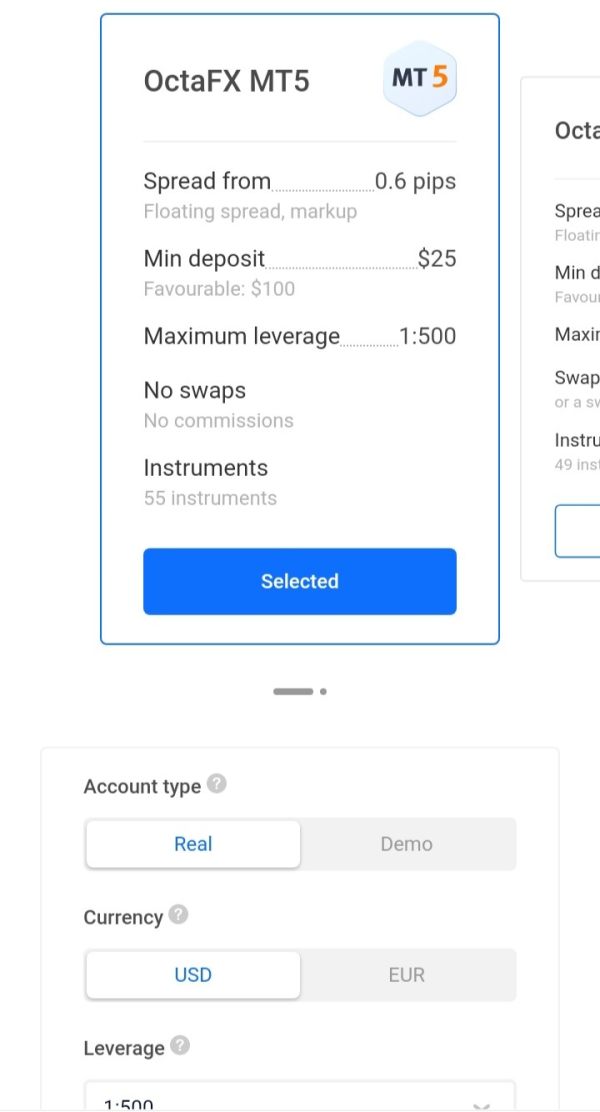This screenshot has height=1112, width=600.
Task: Click the MT5 hexagon logo icon
Action: pyautogui.click(x=420, y=79)
